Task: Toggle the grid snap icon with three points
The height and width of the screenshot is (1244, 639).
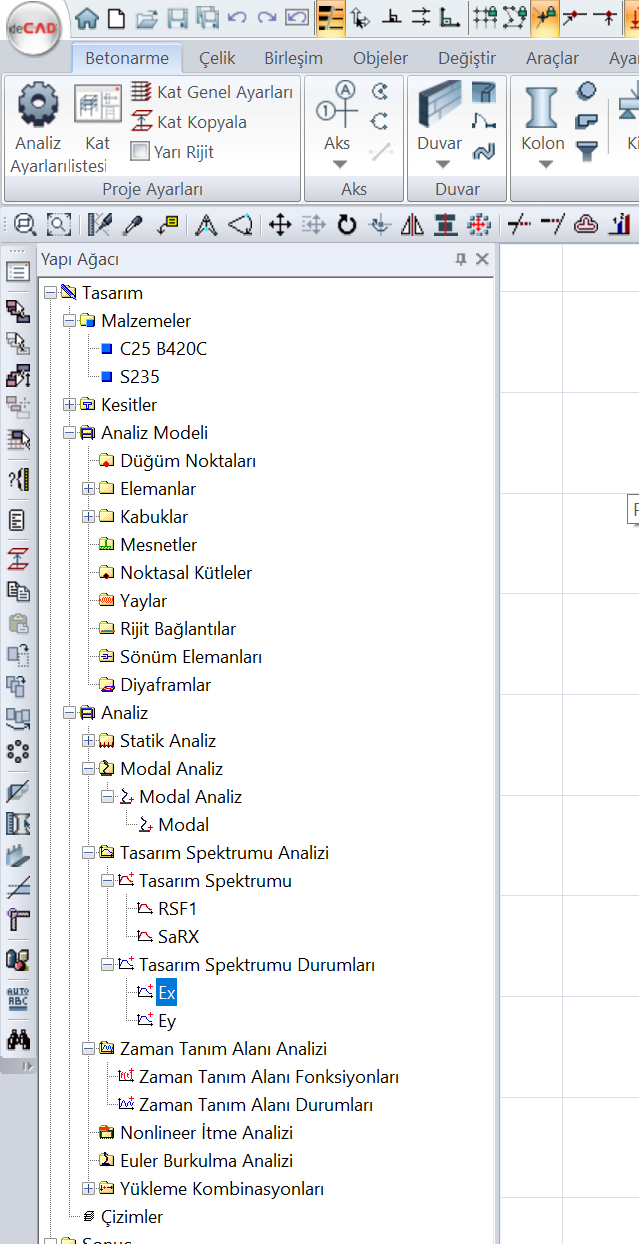Action: 485,17
